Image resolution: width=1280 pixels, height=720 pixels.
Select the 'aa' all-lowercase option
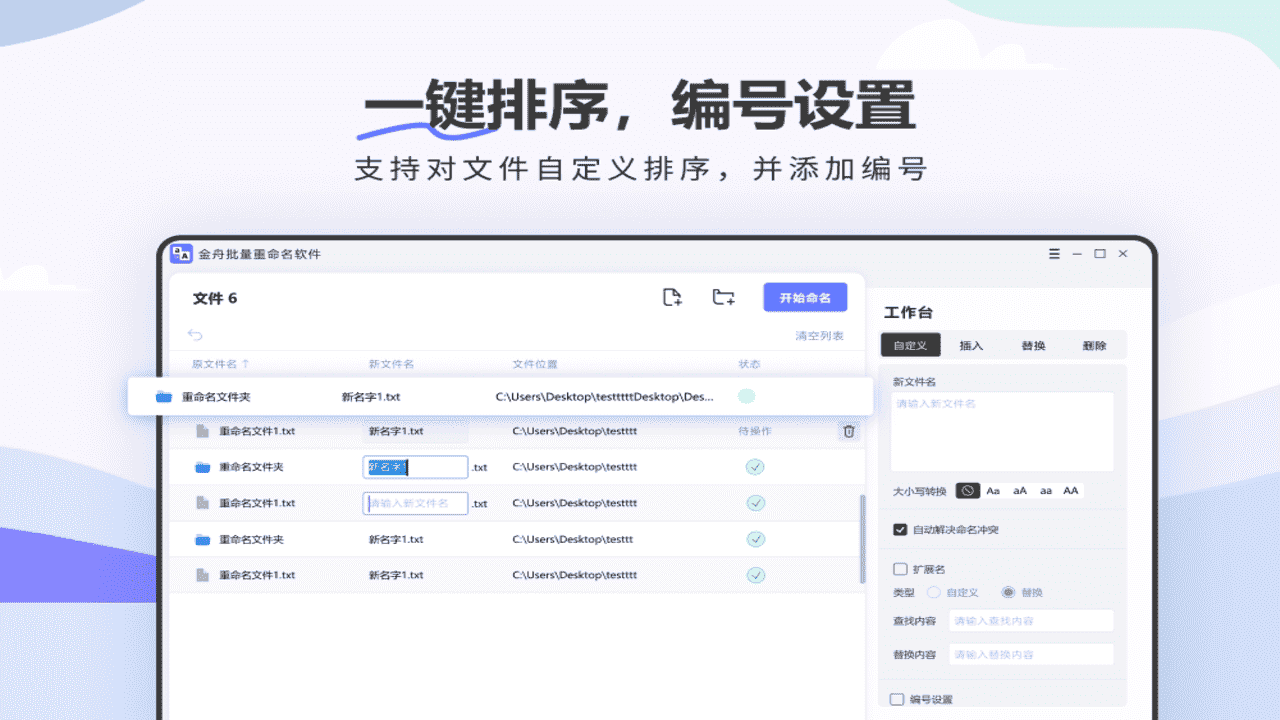point(1047,490)
